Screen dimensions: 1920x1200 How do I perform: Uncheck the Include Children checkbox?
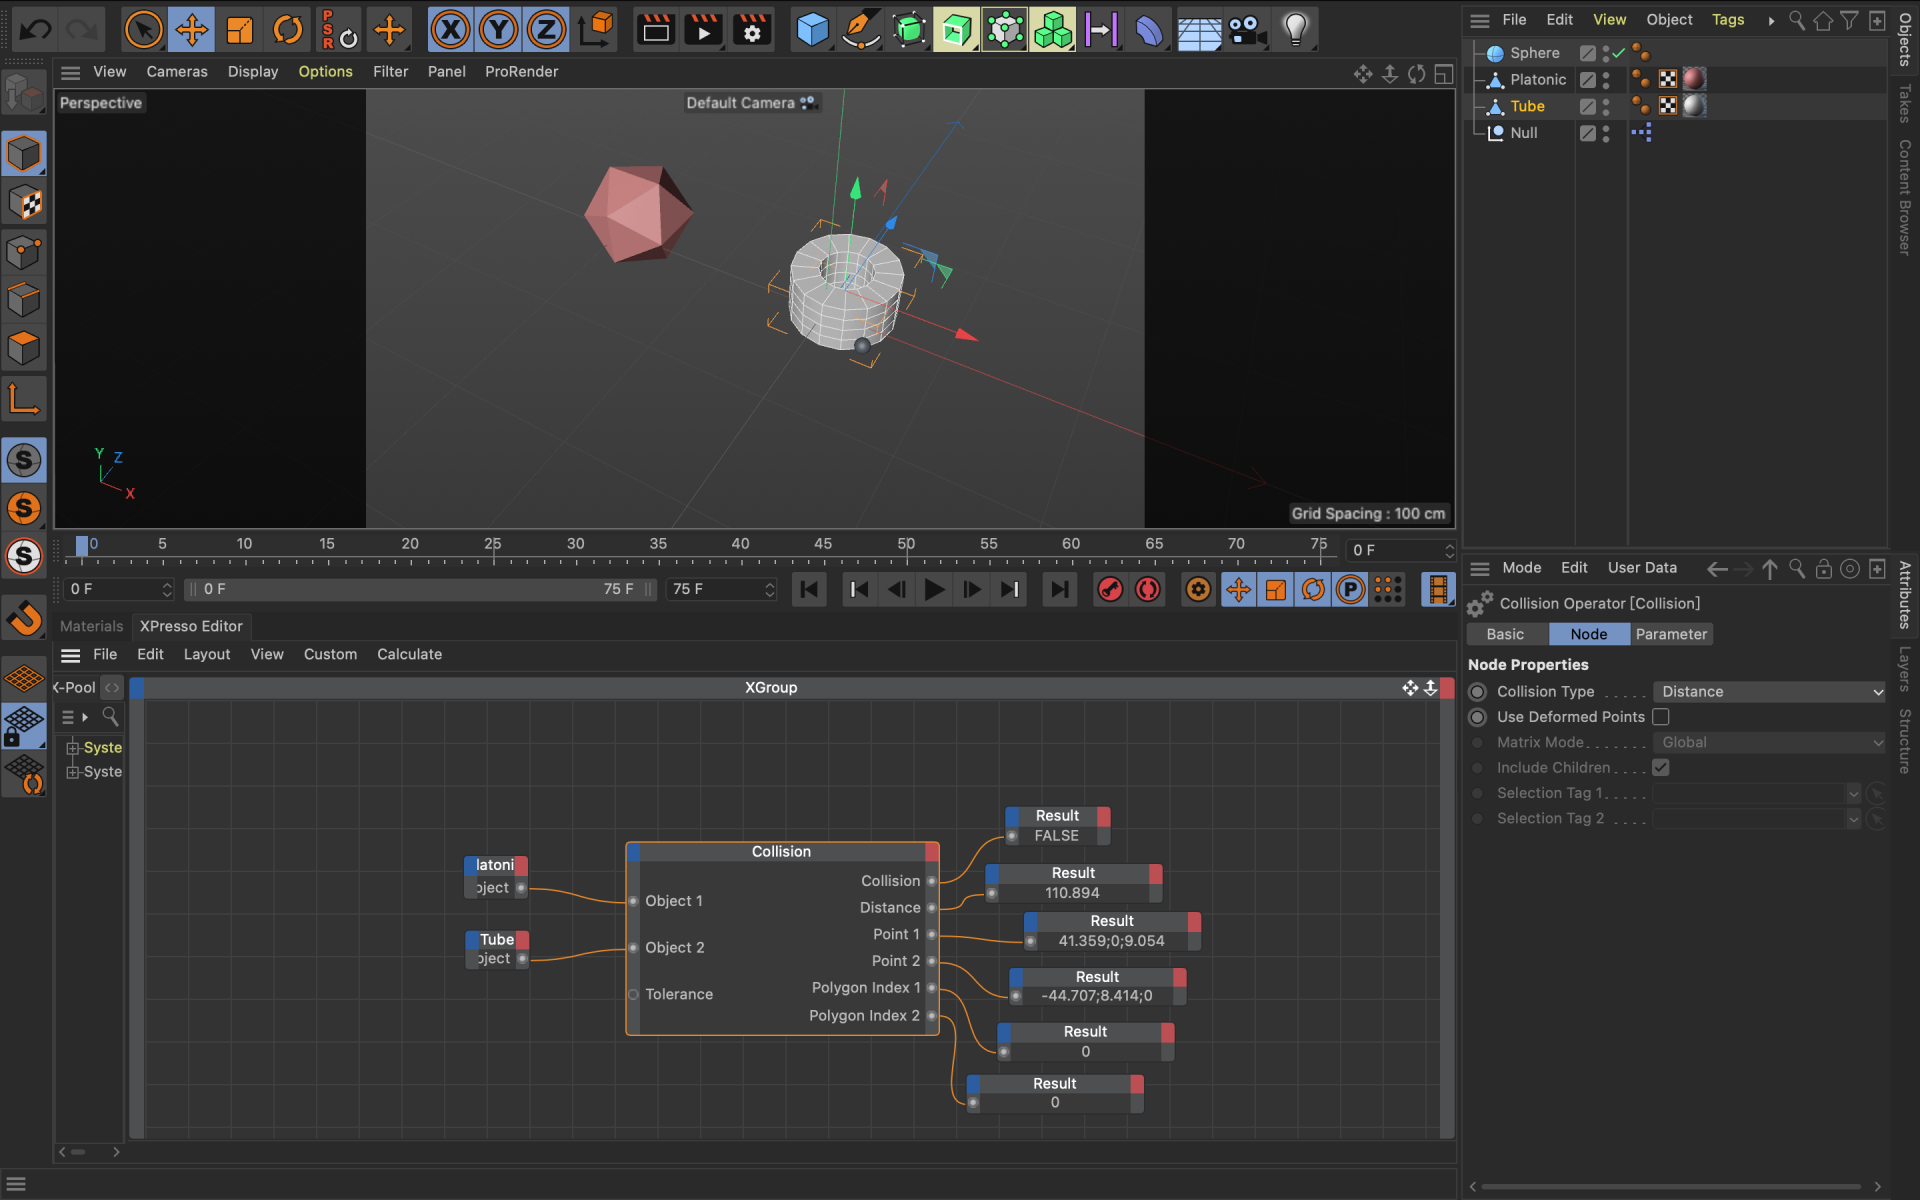tap(1661, 768)
